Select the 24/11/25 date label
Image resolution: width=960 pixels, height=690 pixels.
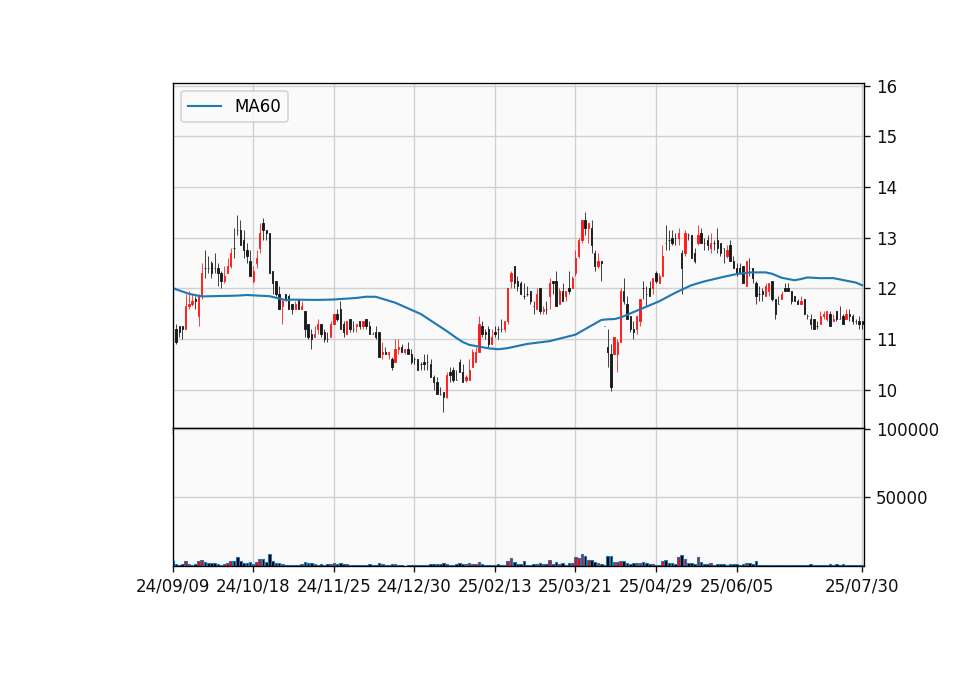coord(334,586)
